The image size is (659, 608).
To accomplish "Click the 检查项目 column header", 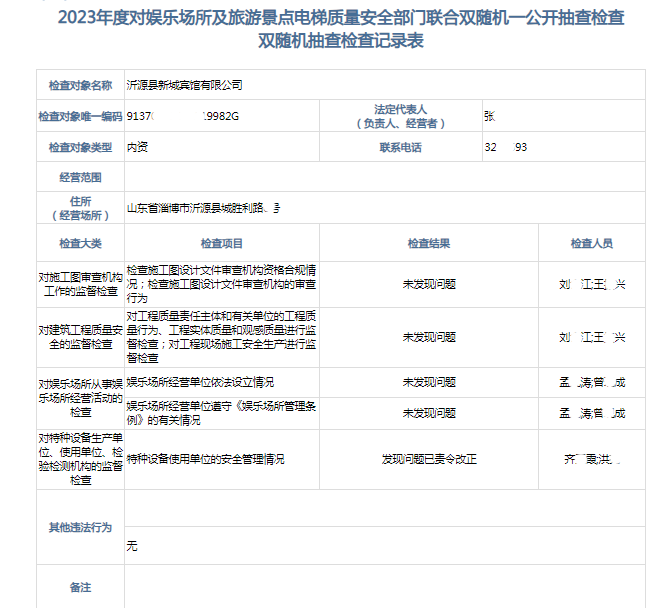I will (x=221, y=243).
